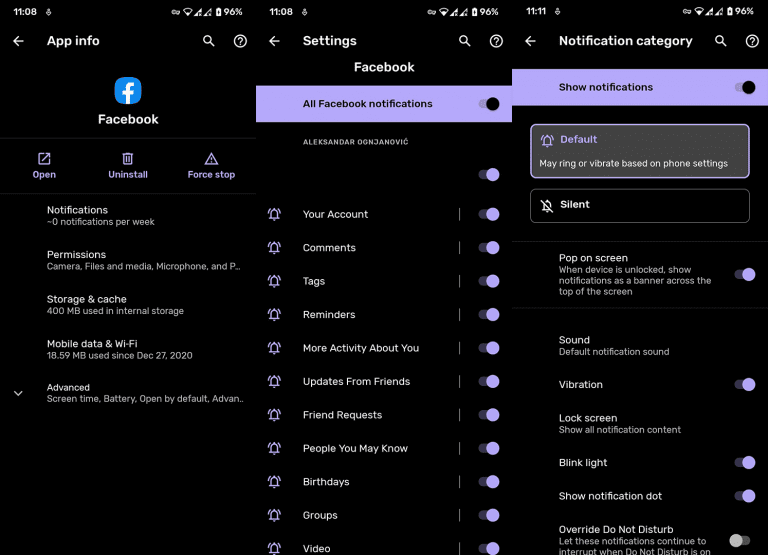Tap the Open label under Facebook
Viewport: 768px width, 555px height.
point(44,174)
